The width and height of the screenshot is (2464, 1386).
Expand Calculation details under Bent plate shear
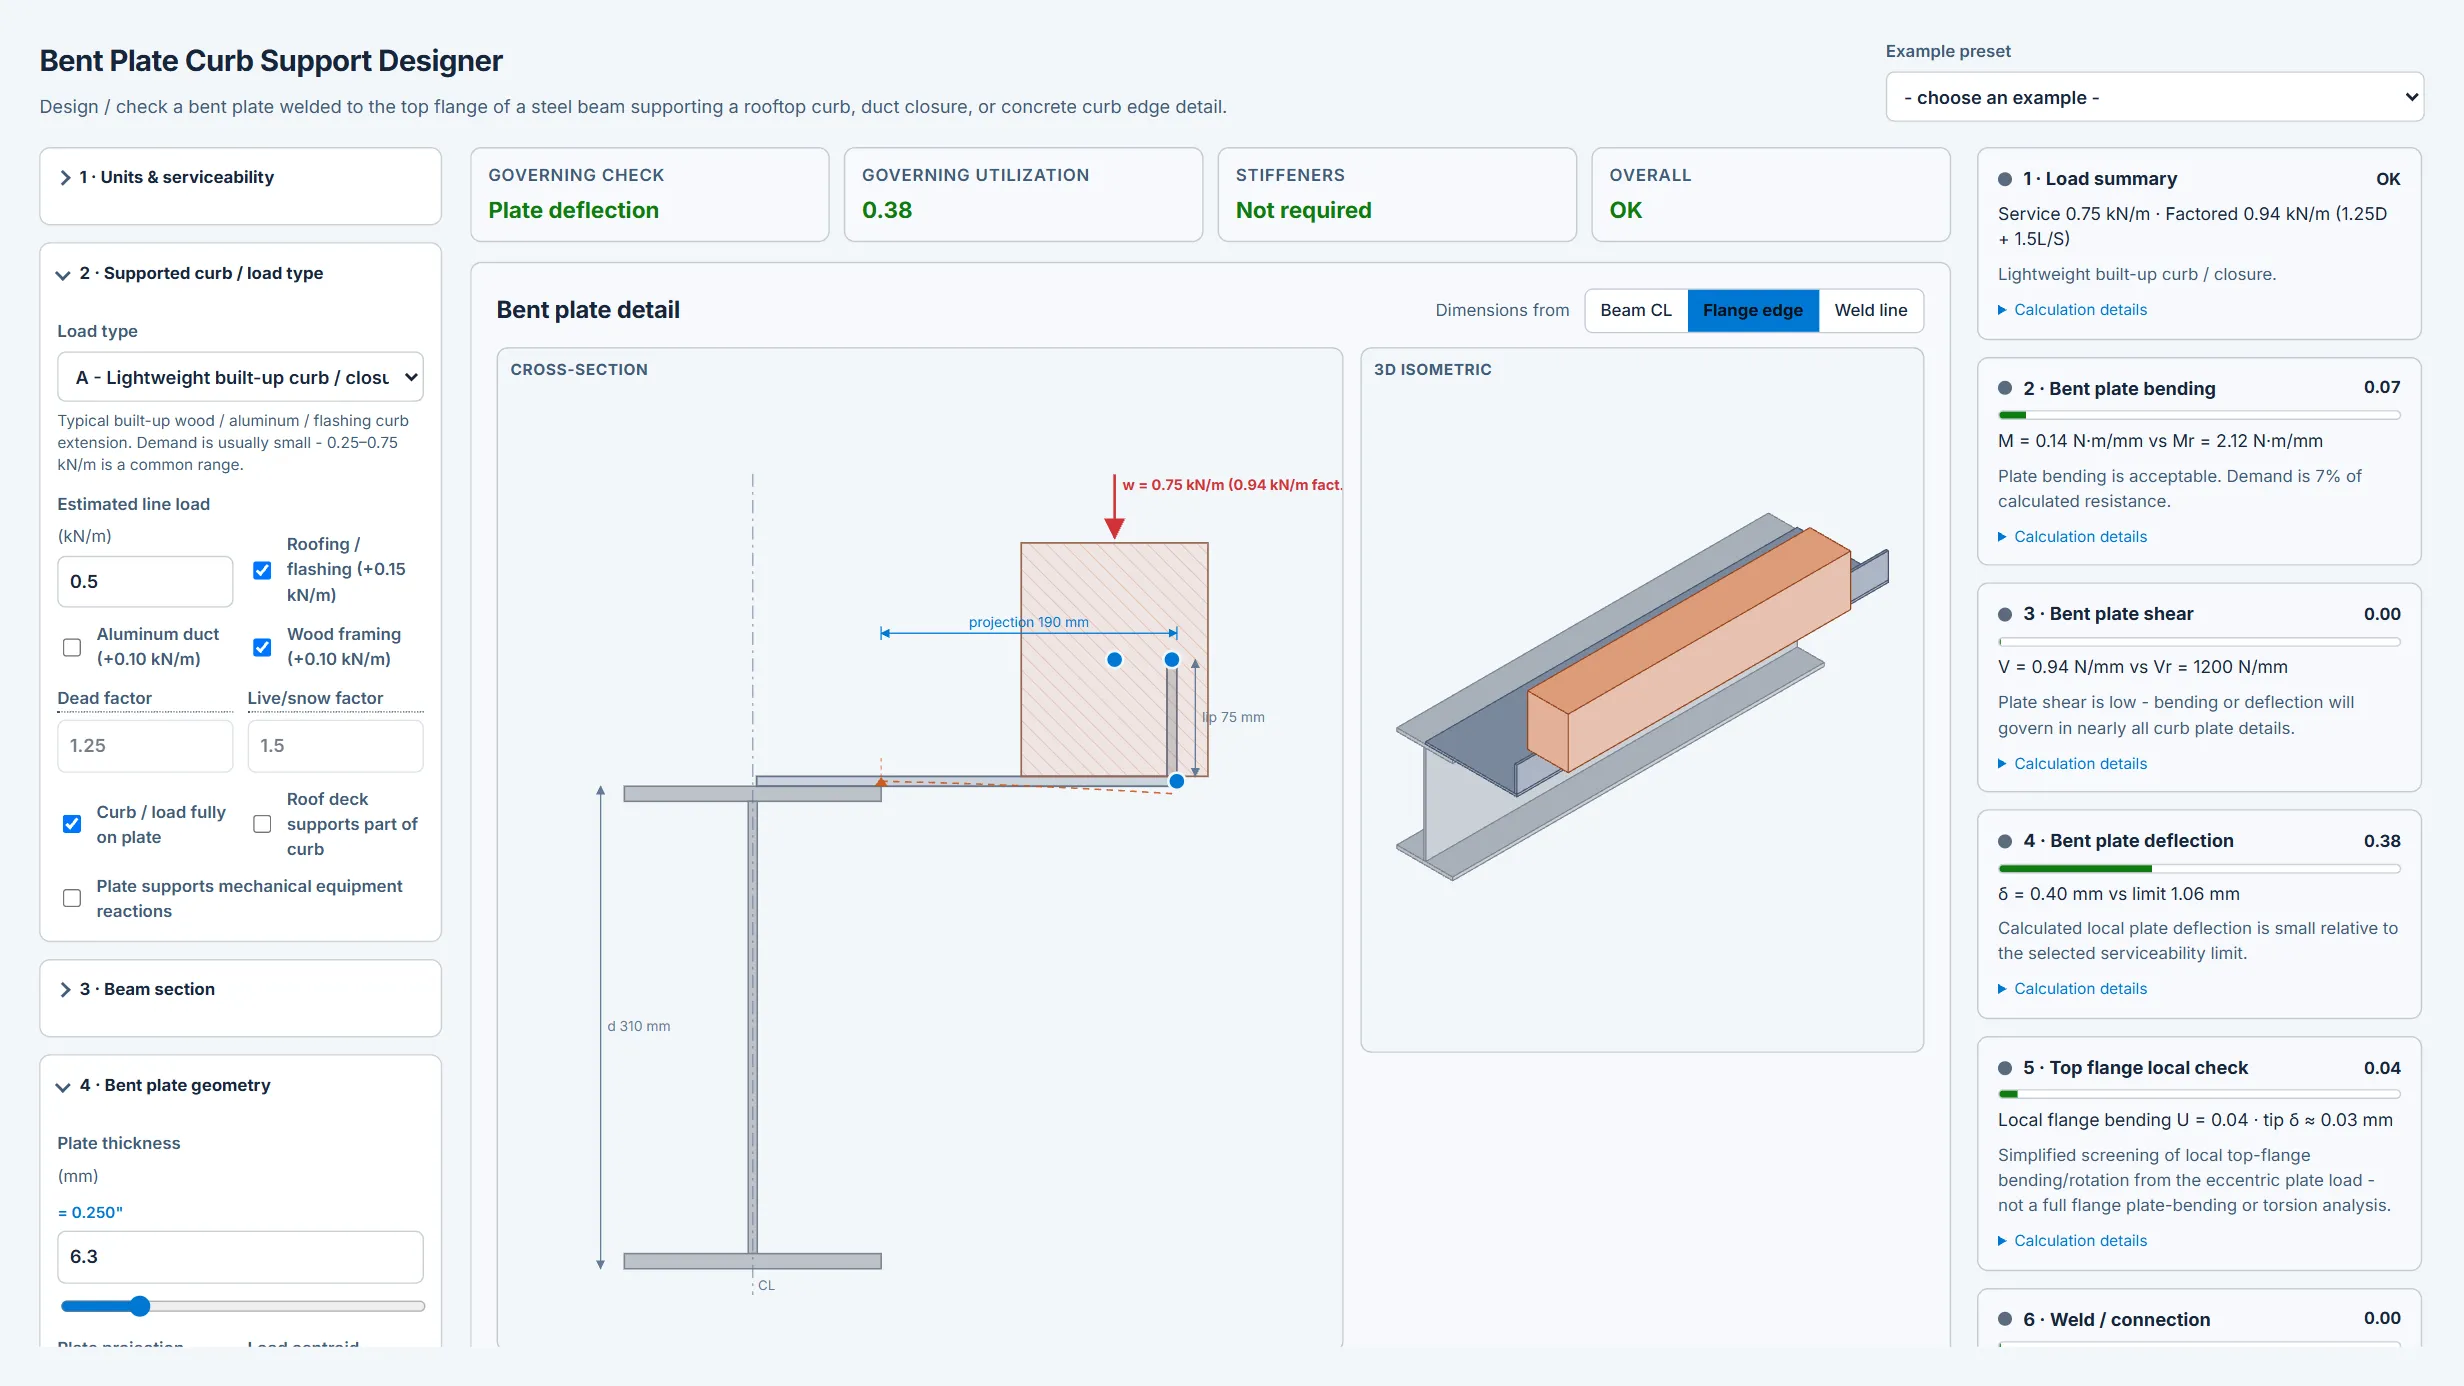[2072, 764]
